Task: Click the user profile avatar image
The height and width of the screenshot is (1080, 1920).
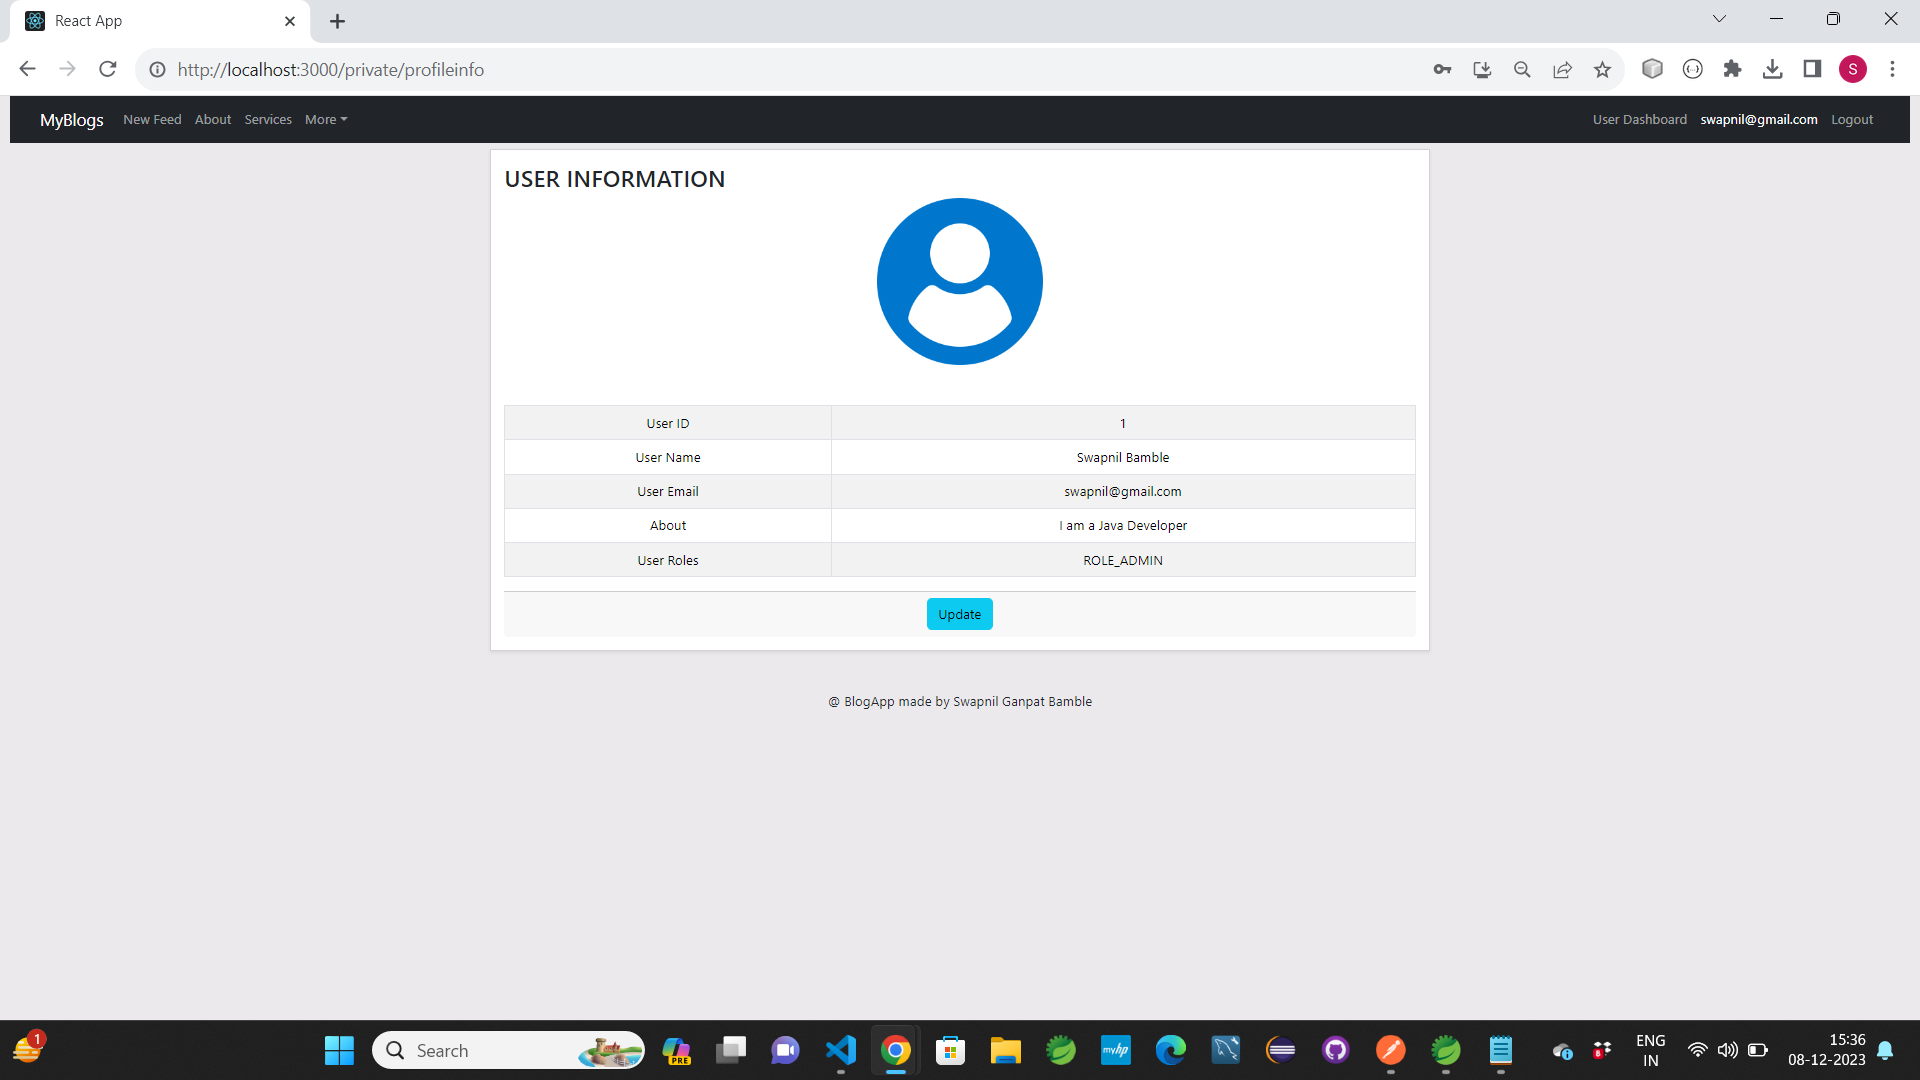Action: point(959,281)
